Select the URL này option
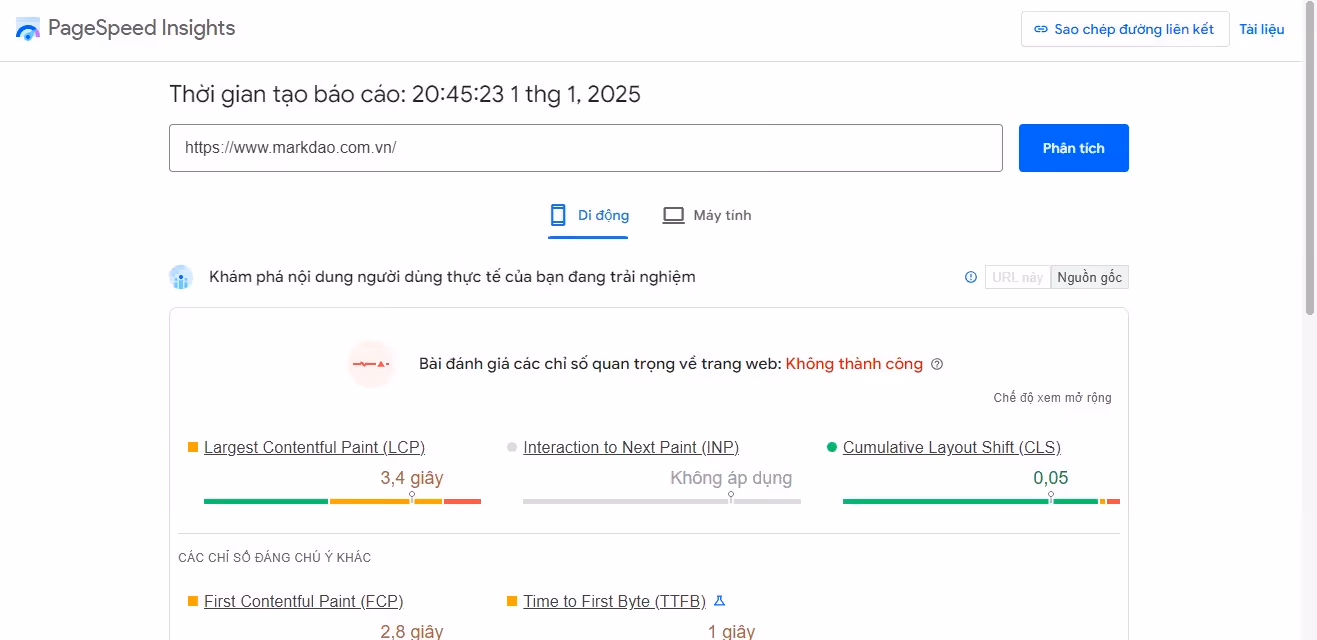 pos(1017,277)
